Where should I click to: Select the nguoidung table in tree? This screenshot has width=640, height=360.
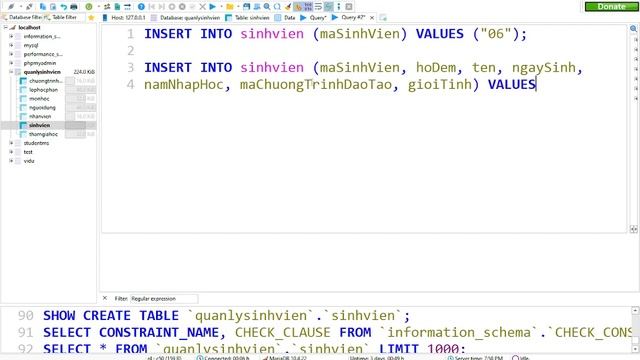42,107
